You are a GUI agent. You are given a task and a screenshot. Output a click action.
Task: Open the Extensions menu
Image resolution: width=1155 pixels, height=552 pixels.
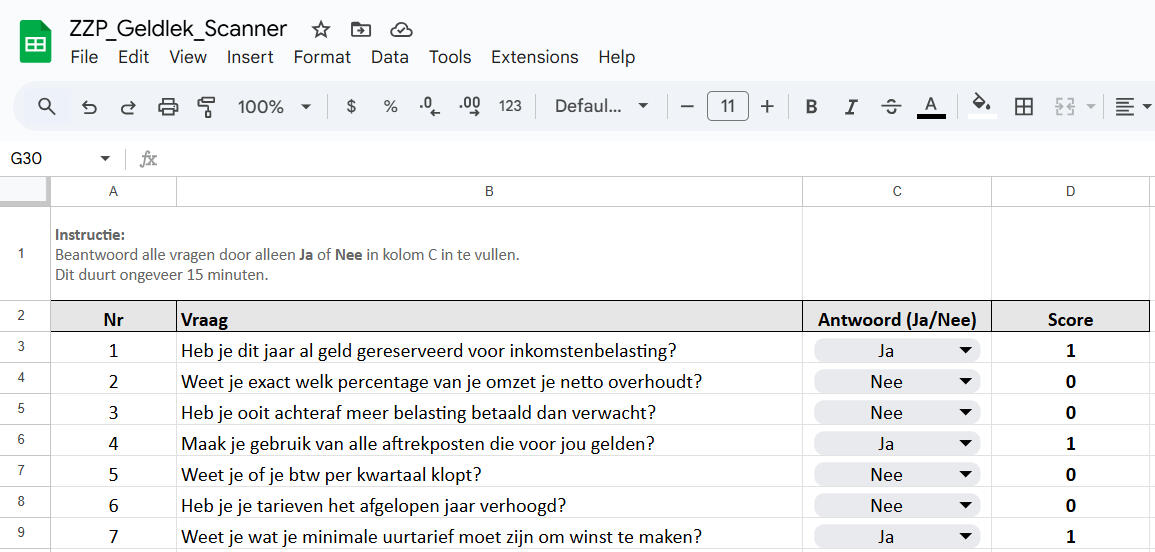[535, 57]
